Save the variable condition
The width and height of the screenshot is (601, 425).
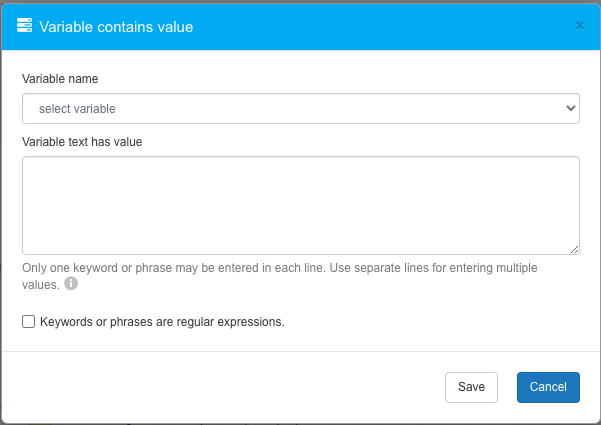point(471,387)
